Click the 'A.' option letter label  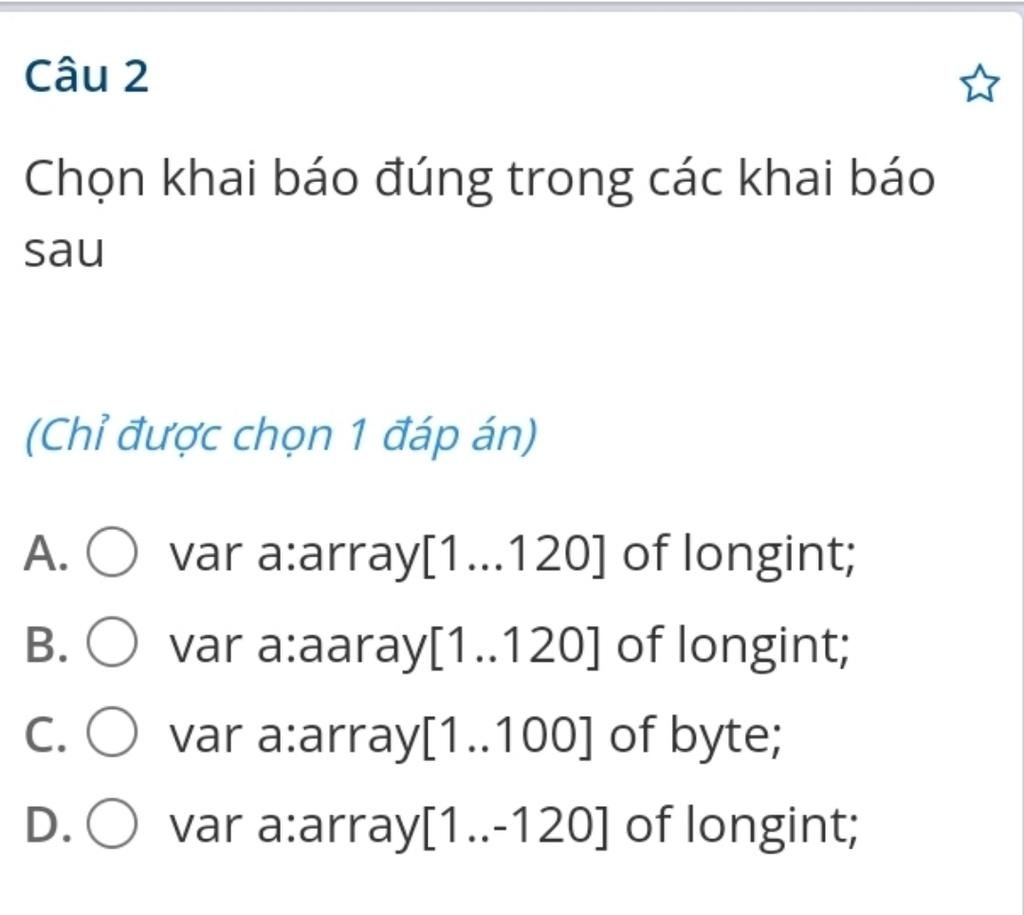point(46,554)
